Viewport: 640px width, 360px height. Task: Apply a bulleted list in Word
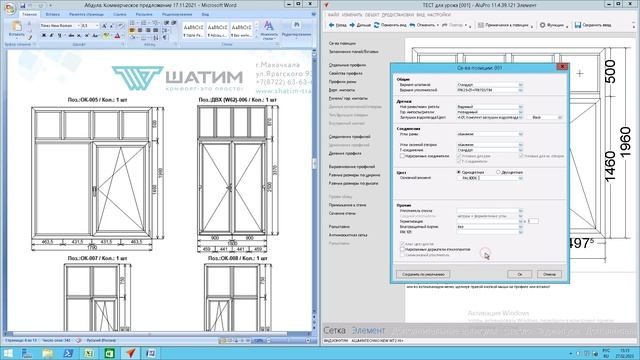tap(132, 22)
